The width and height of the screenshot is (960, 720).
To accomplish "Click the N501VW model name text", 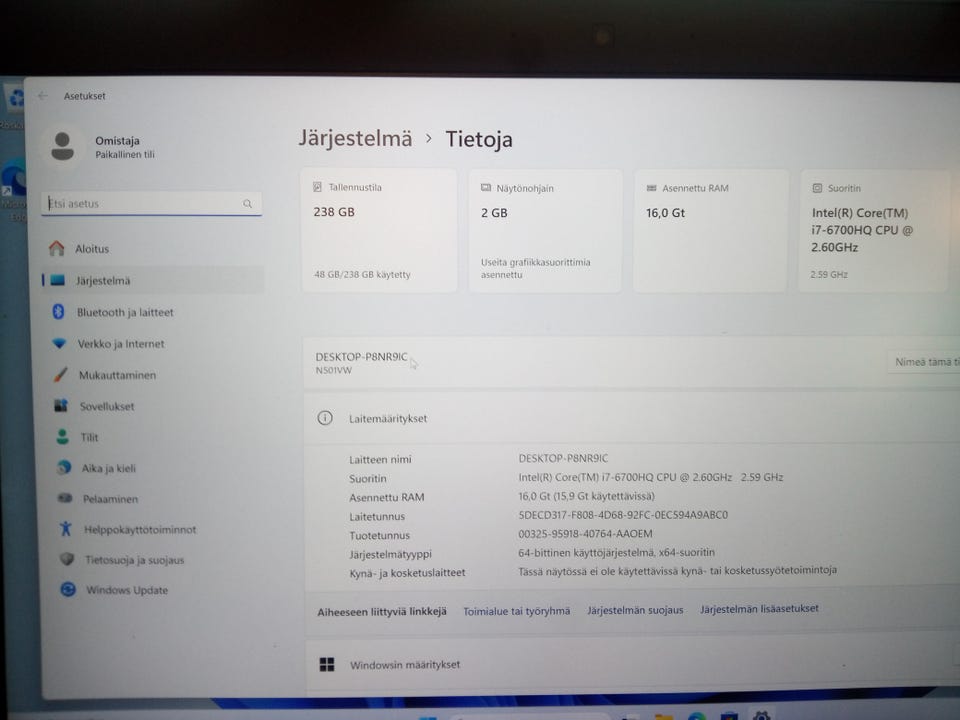I will click(x=334, y=370).
